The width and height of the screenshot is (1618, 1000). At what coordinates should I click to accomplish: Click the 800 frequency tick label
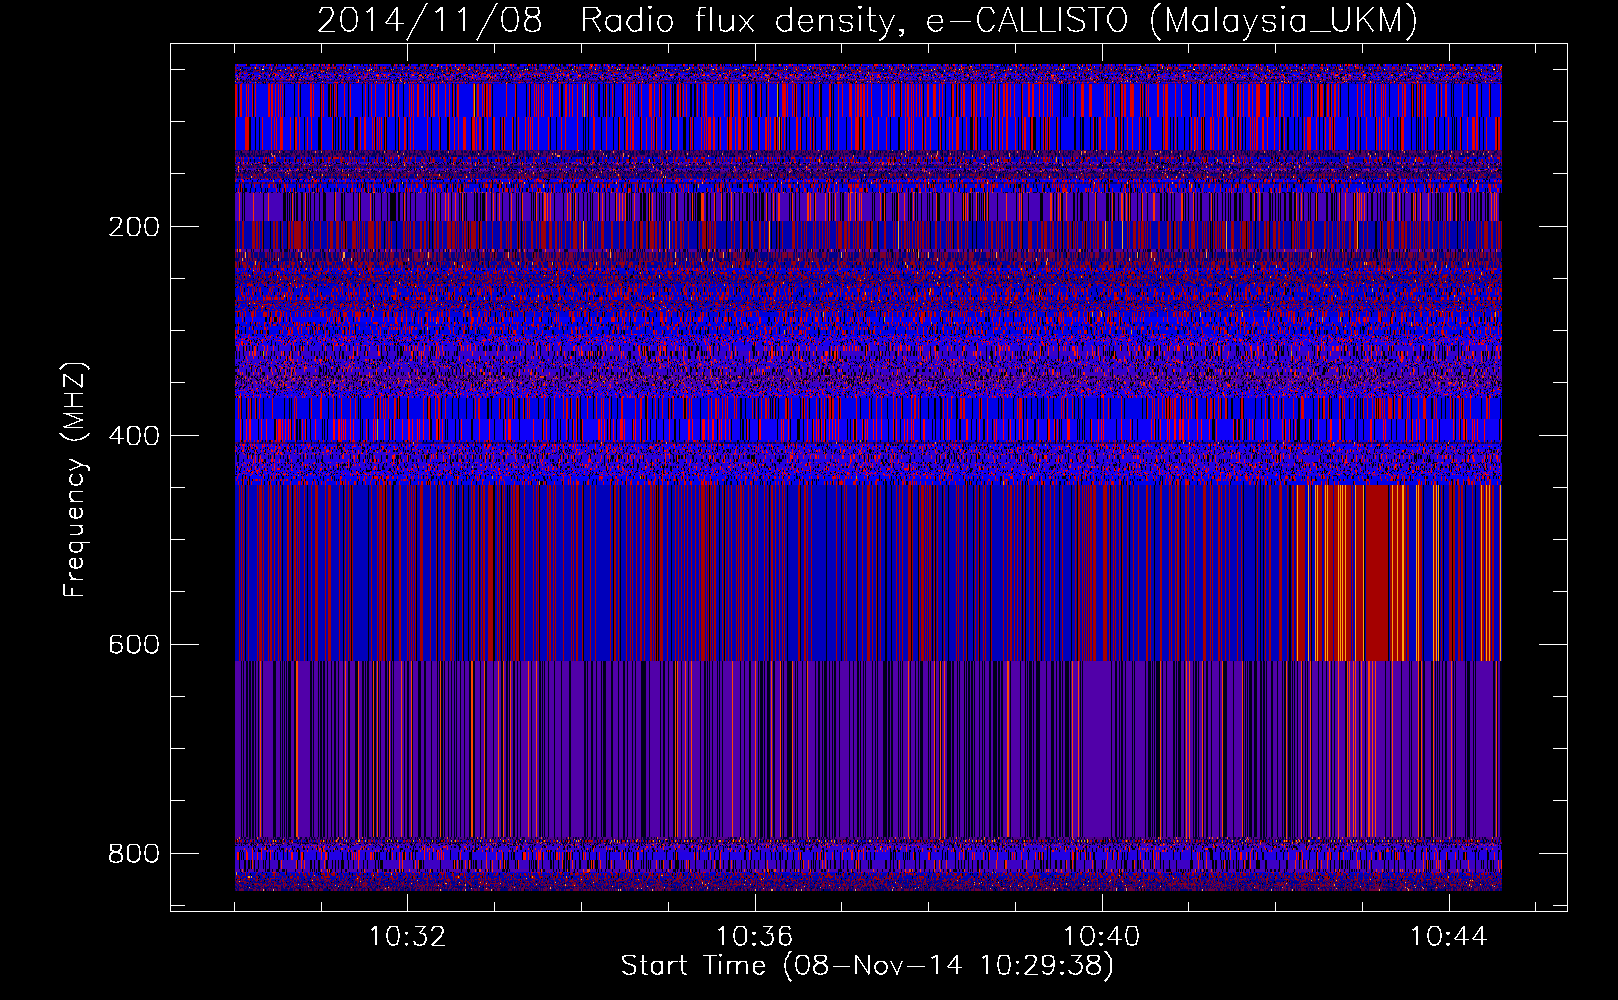pos(134,854)
